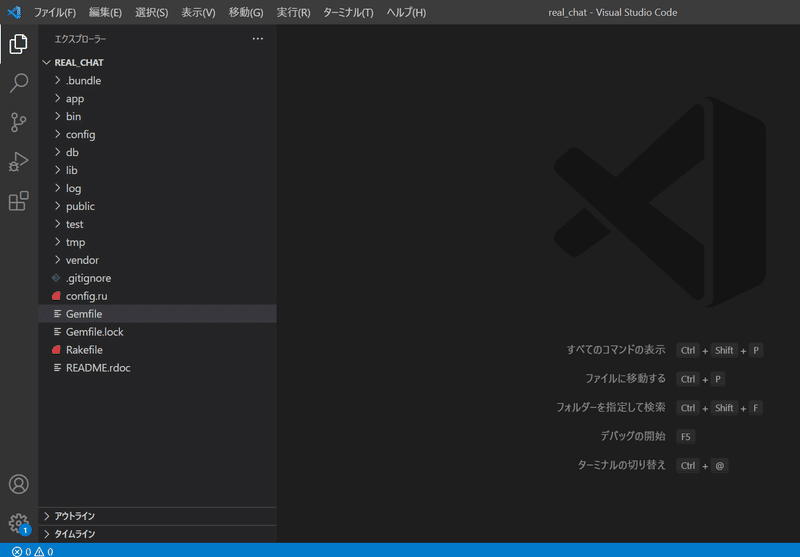Click the text file icon of README.rdoc

pos(57,368)
